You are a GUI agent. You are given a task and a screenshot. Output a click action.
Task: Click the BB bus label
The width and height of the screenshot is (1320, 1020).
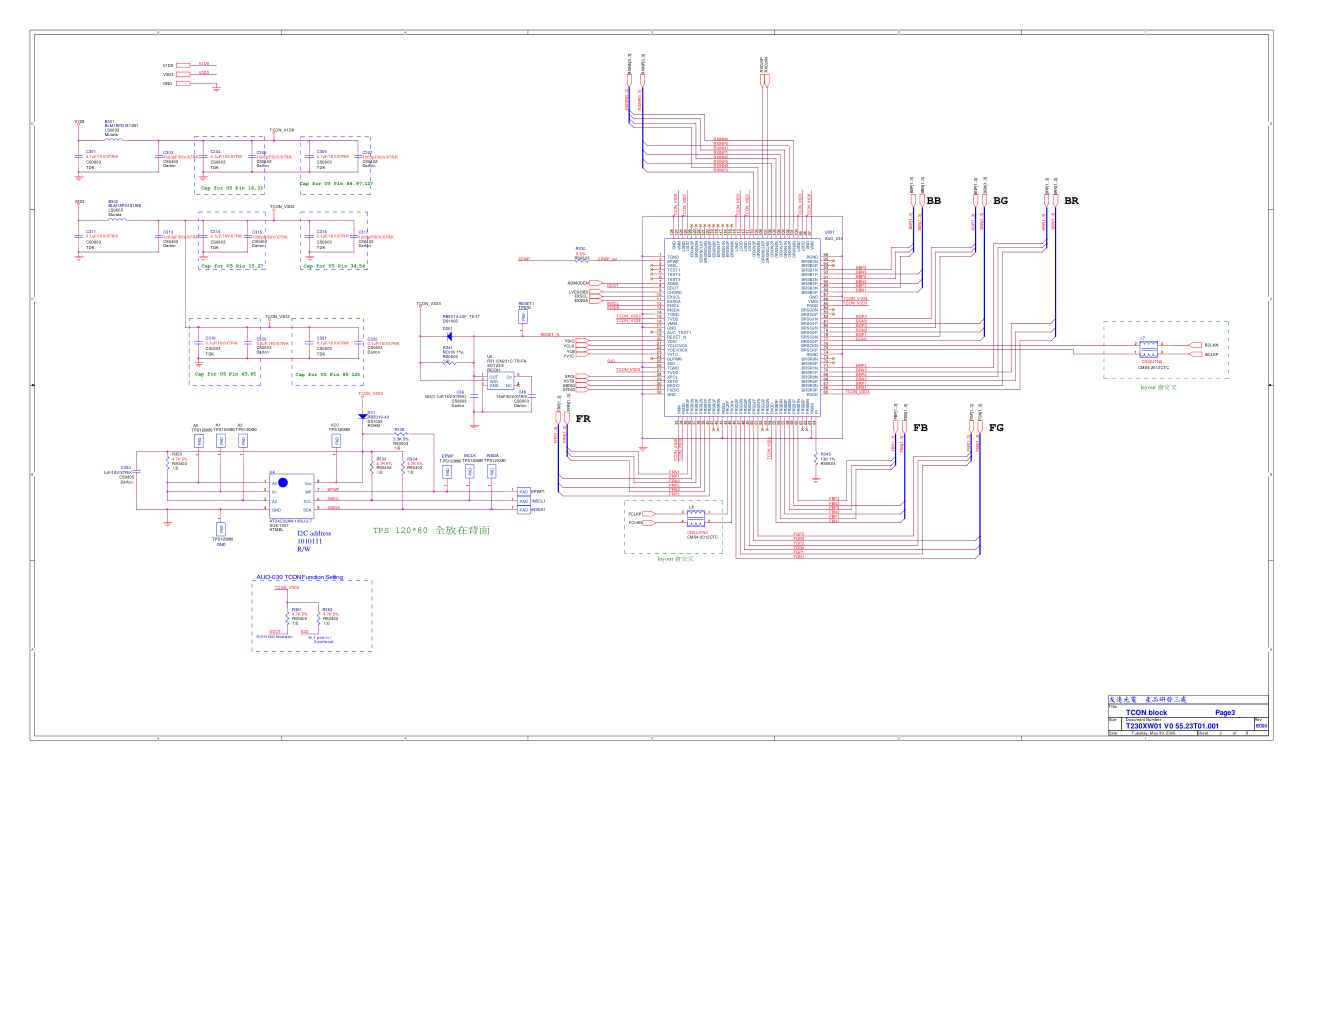[933, 201]
